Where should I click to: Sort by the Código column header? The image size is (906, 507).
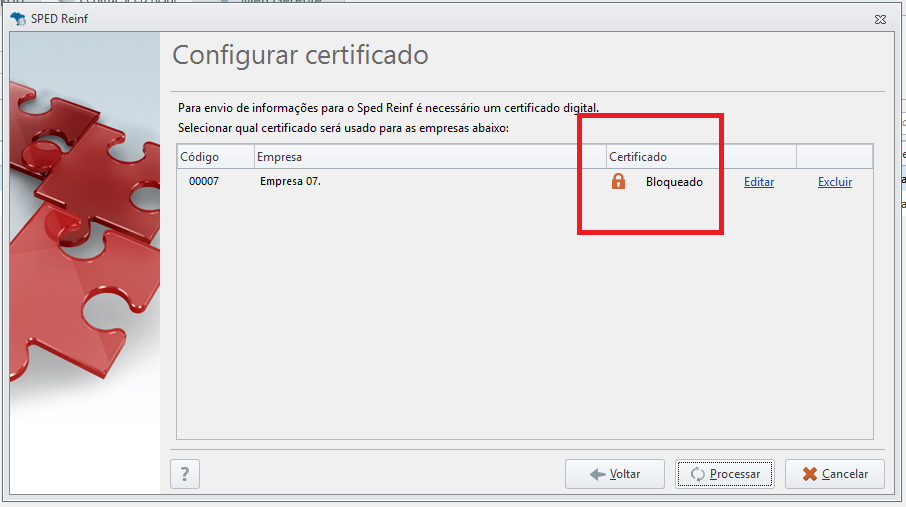pyautogui.click(x=216, y=157)
